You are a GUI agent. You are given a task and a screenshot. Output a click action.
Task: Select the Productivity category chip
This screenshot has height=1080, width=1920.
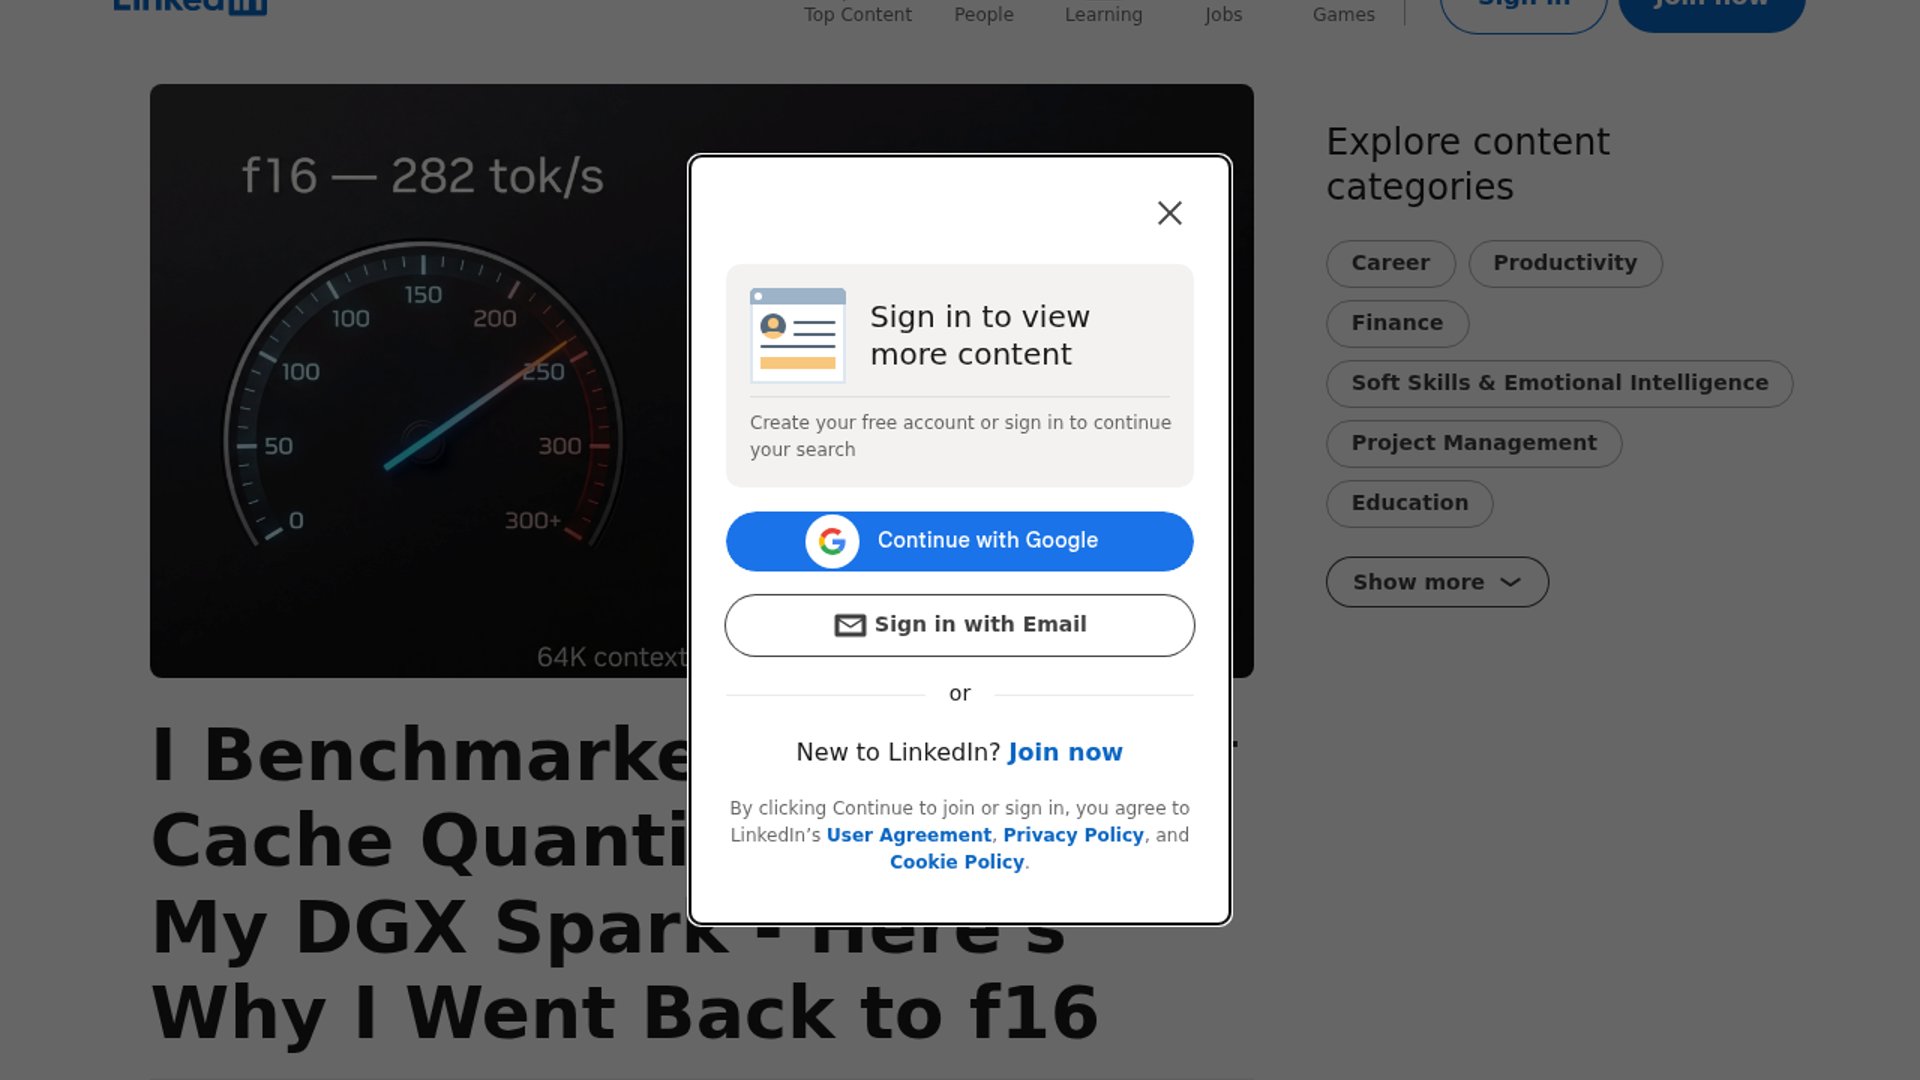point(1565,263)
